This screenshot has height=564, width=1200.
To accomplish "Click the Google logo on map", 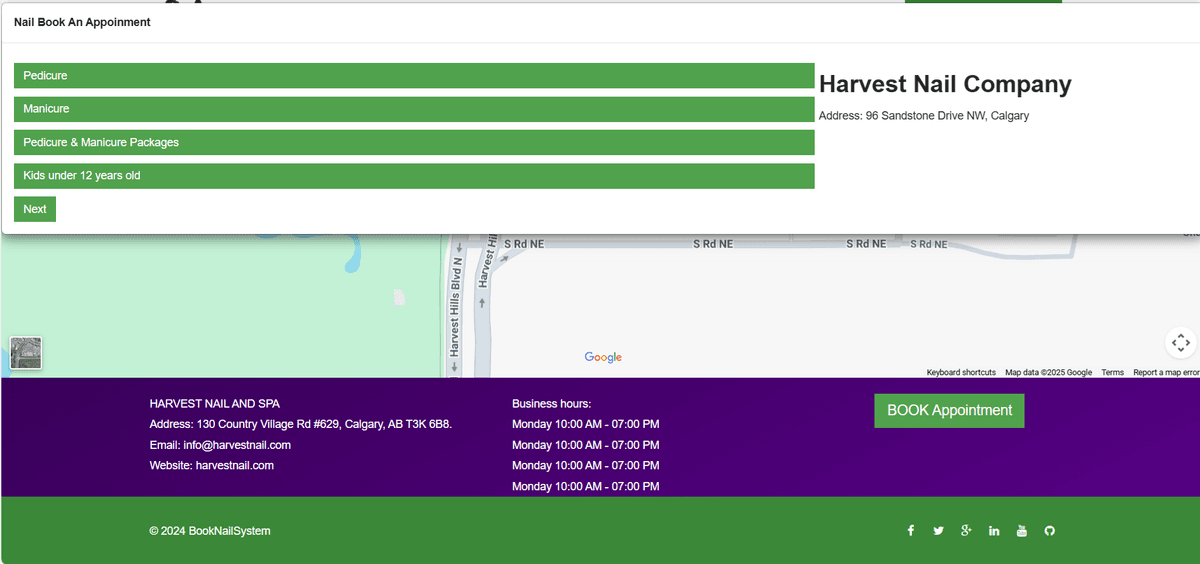I will pyautogui.click(x=603, y=358).
